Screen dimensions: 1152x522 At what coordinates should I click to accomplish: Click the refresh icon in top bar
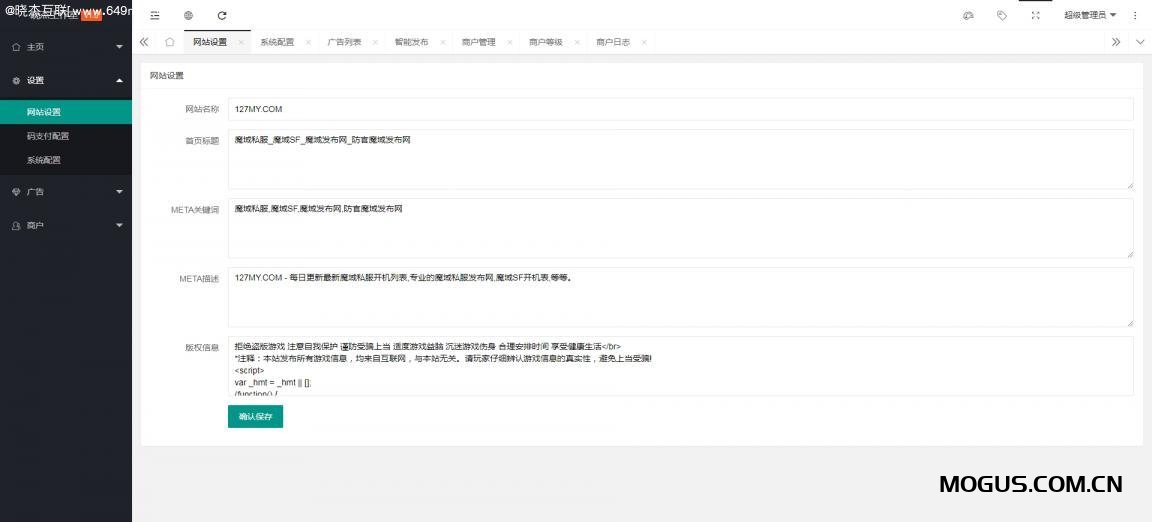click(x=222, y=15)
